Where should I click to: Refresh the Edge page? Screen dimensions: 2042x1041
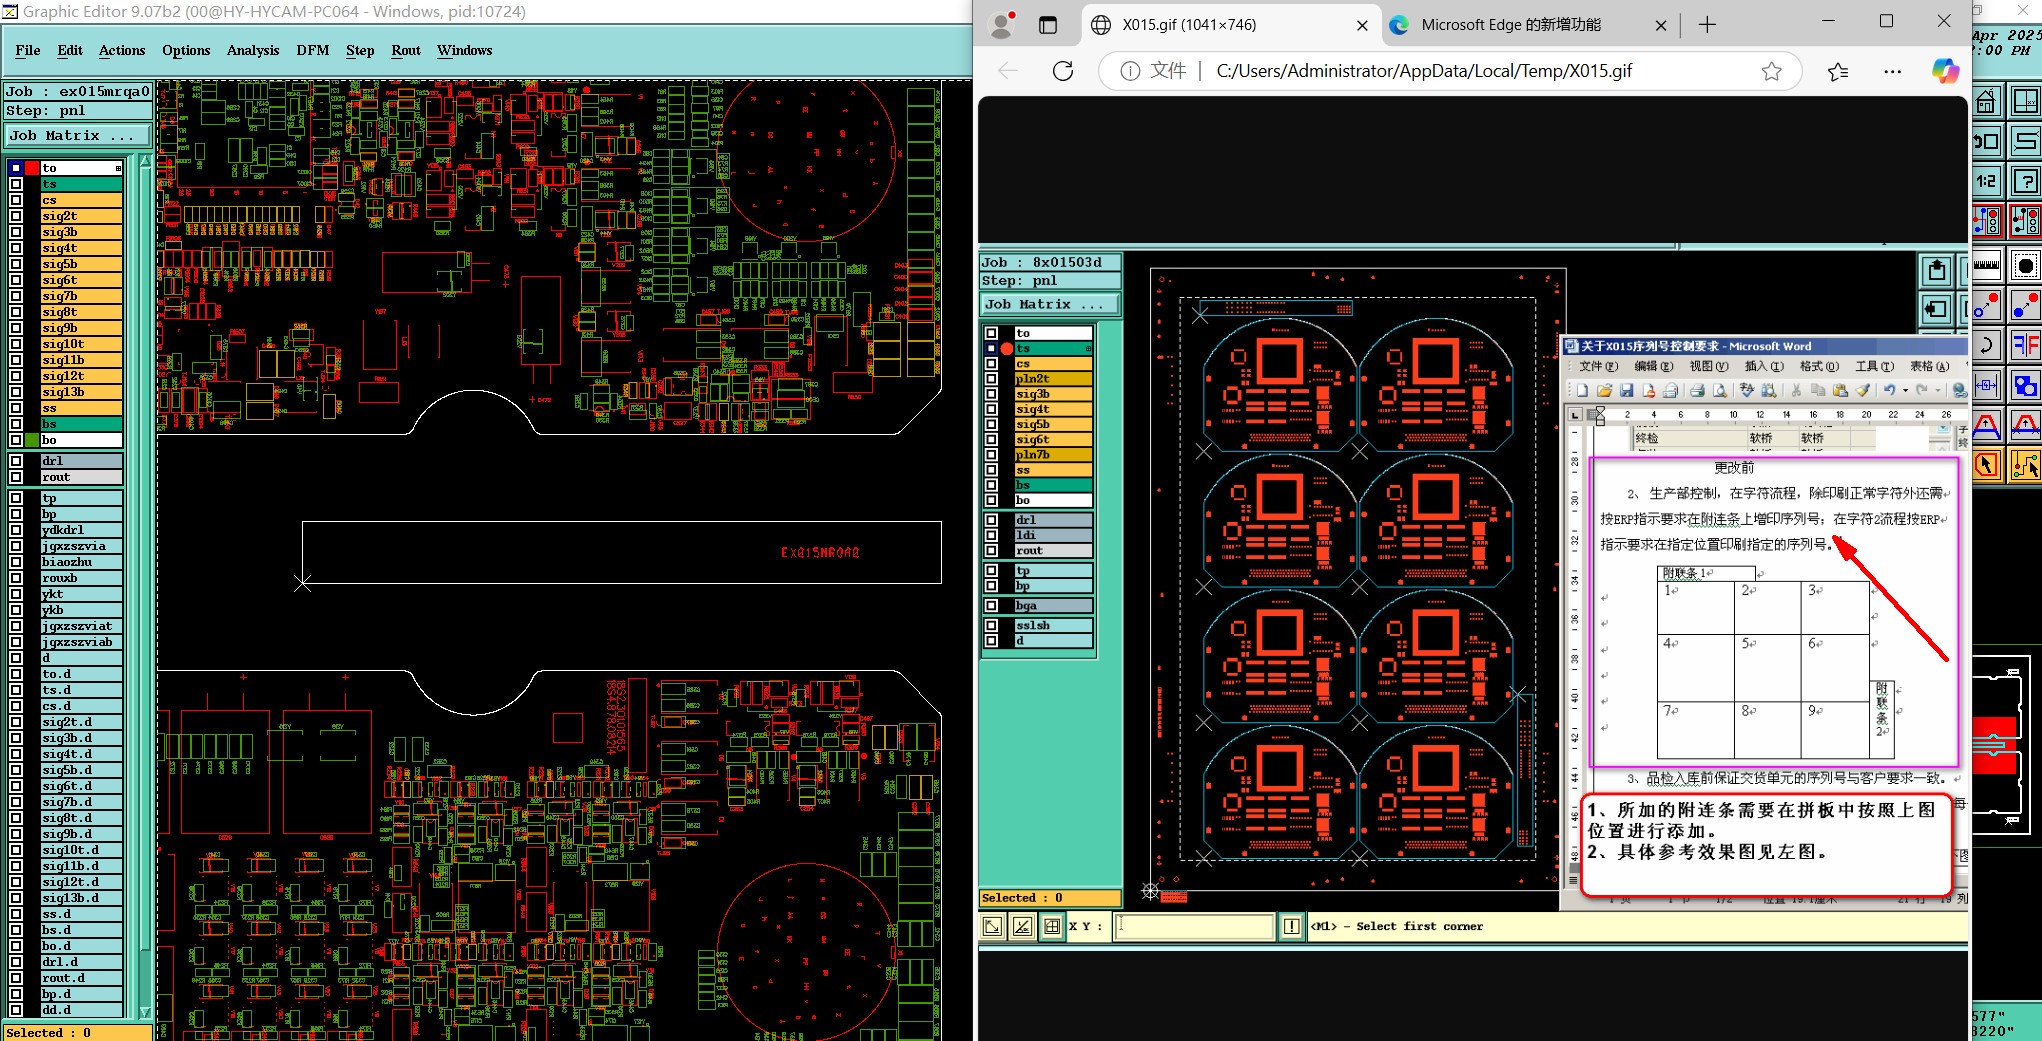pyautogui.click(x=1063, y=71)
